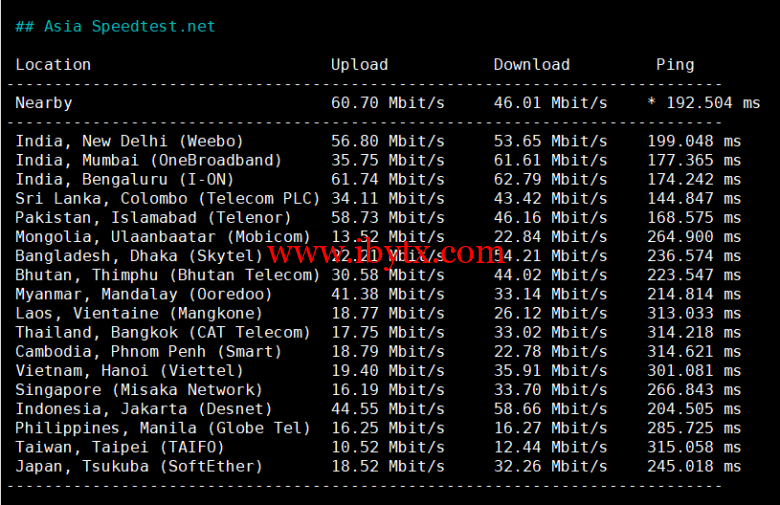Click the Asia Speedtest.net heading
The height and width of the screenshot is (505, 780).
click(115, 26)
